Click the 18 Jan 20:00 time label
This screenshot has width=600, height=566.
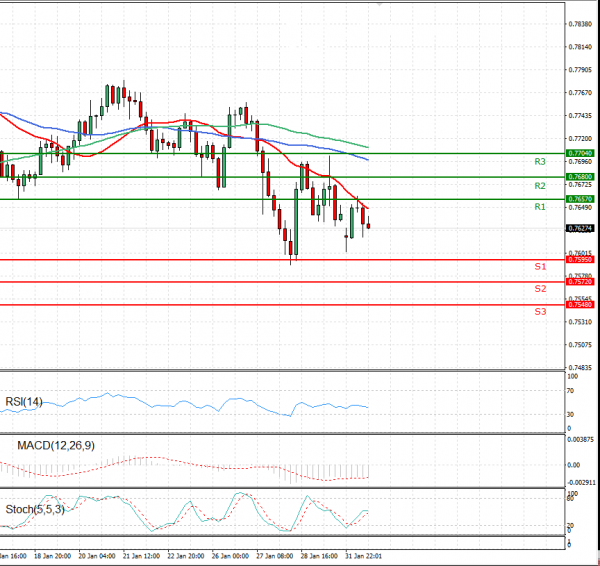point(52,556)
